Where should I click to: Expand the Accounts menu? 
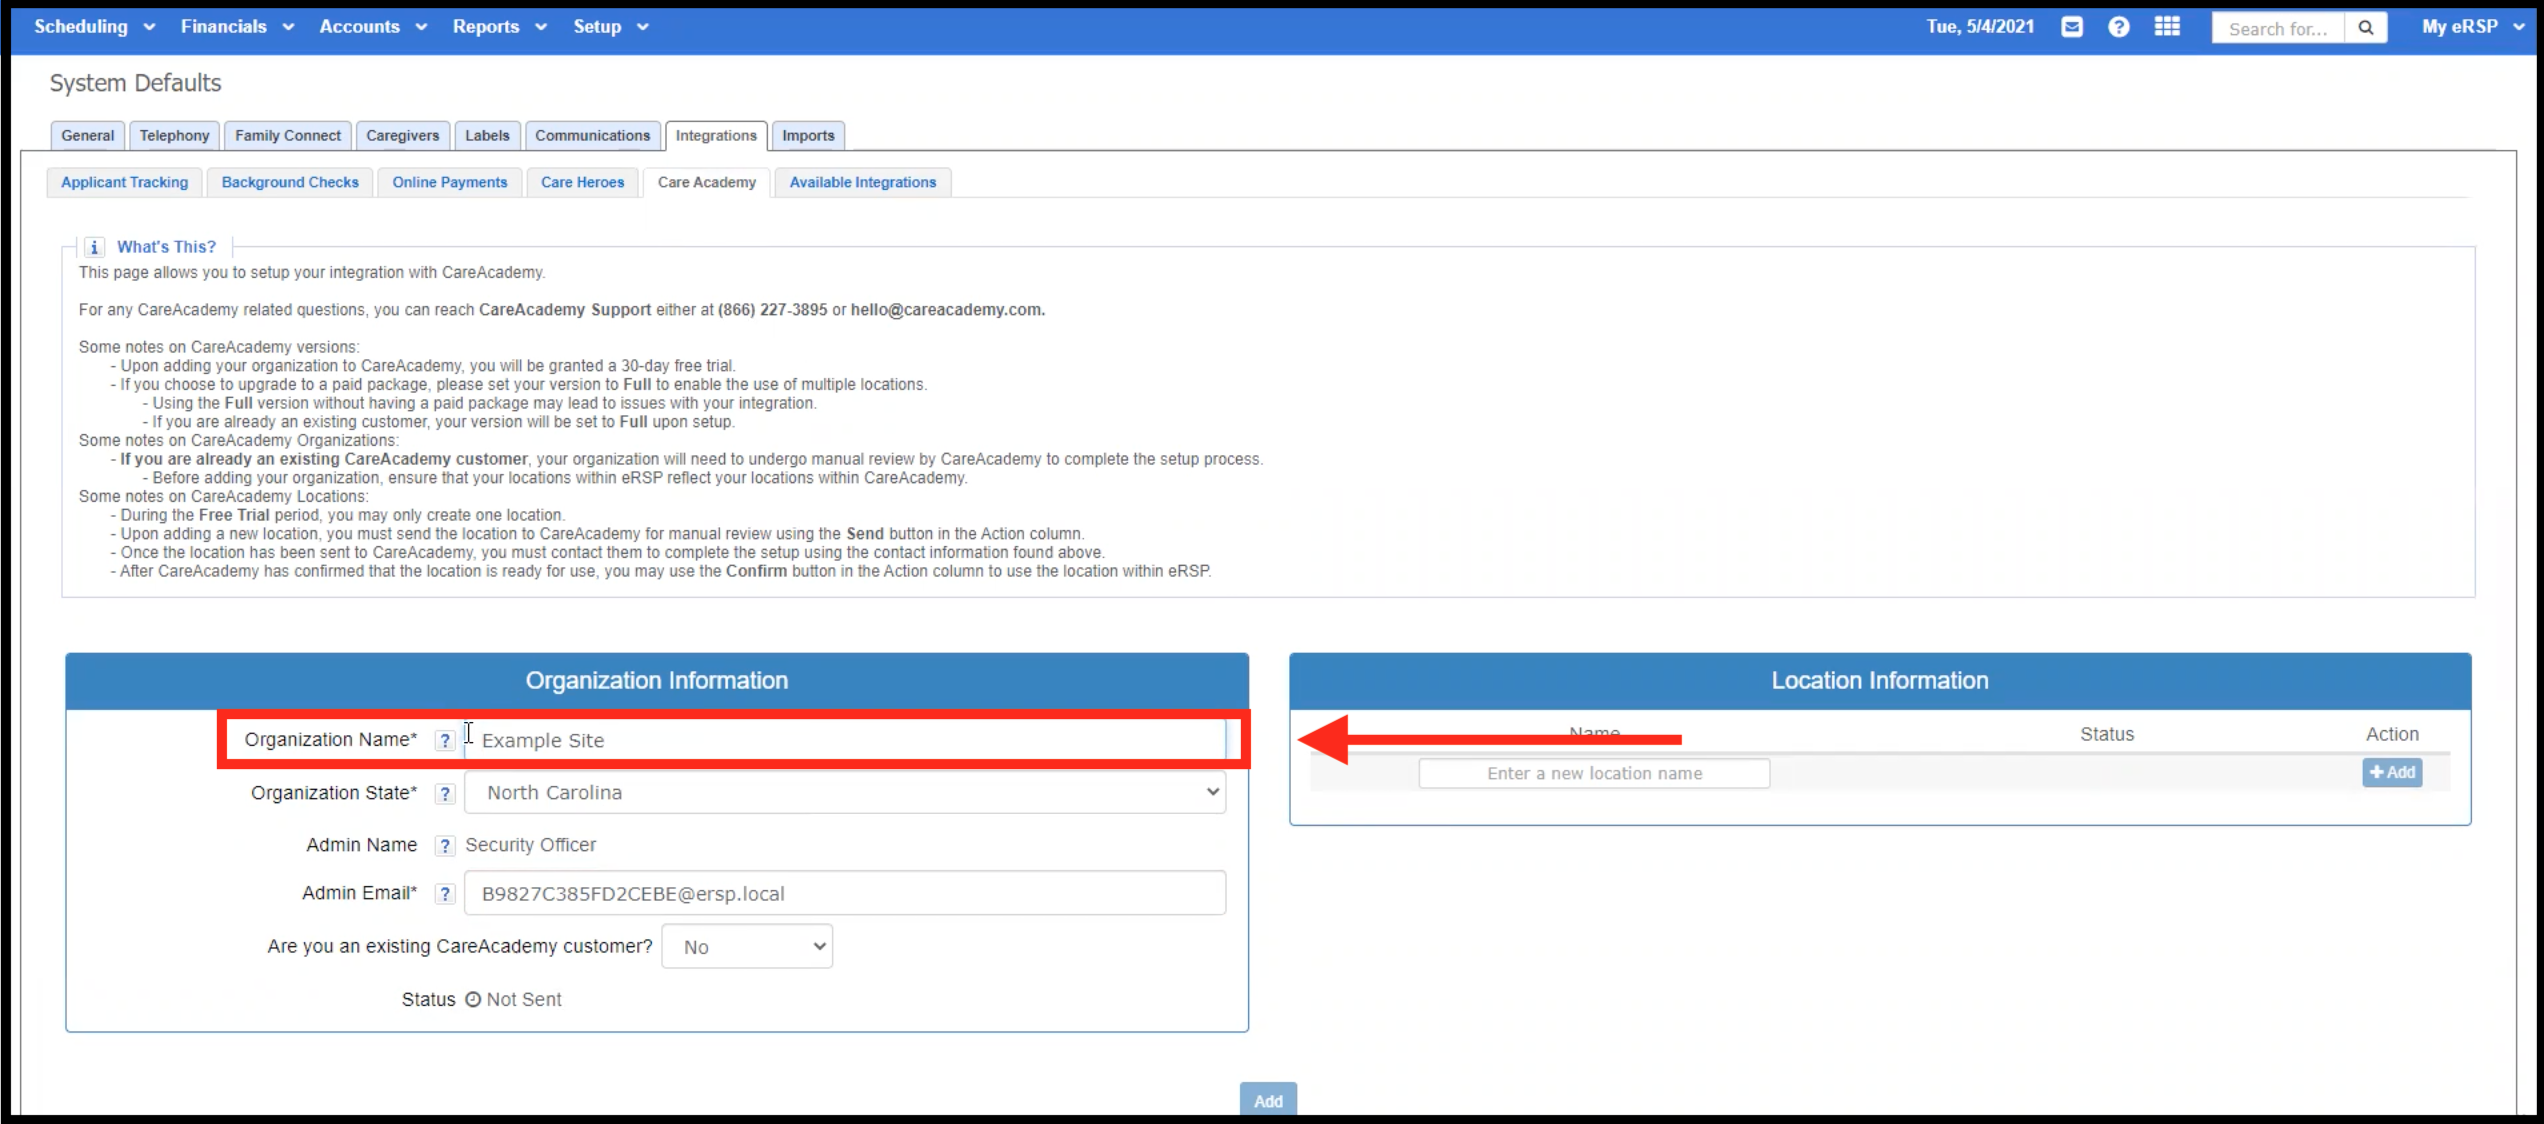[373, 27]
